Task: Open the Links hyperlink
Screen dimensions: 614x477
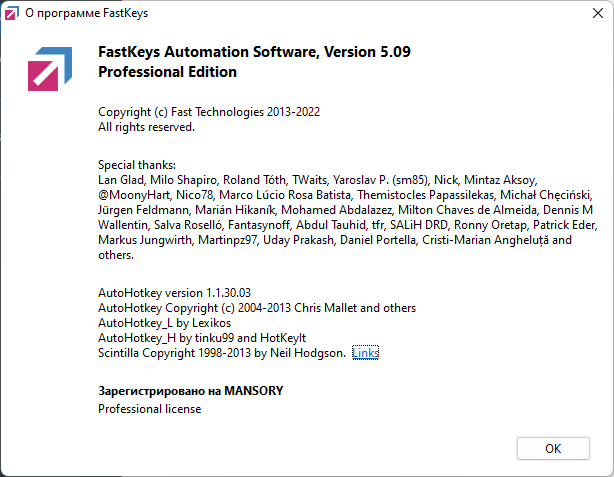Action: coord(365,353)
